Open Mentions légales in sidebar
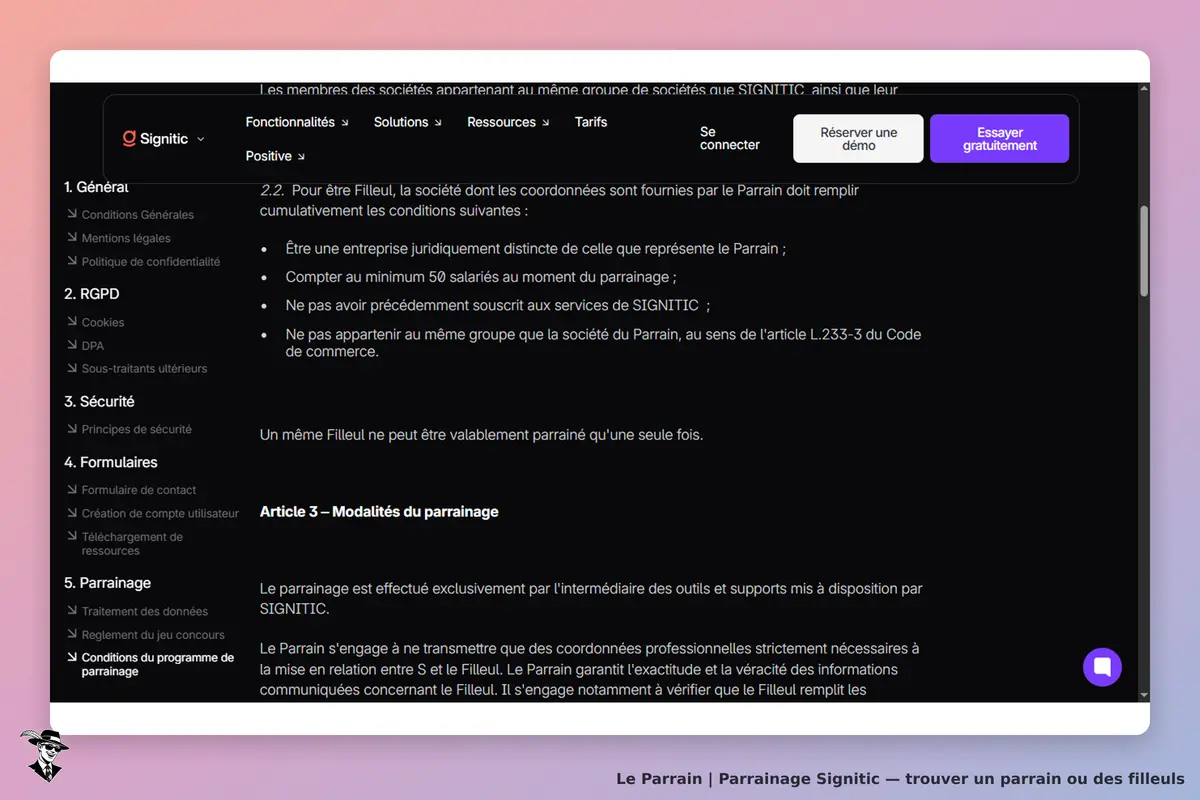This screenshot has height=800, width=1200. tap(126, 238)
